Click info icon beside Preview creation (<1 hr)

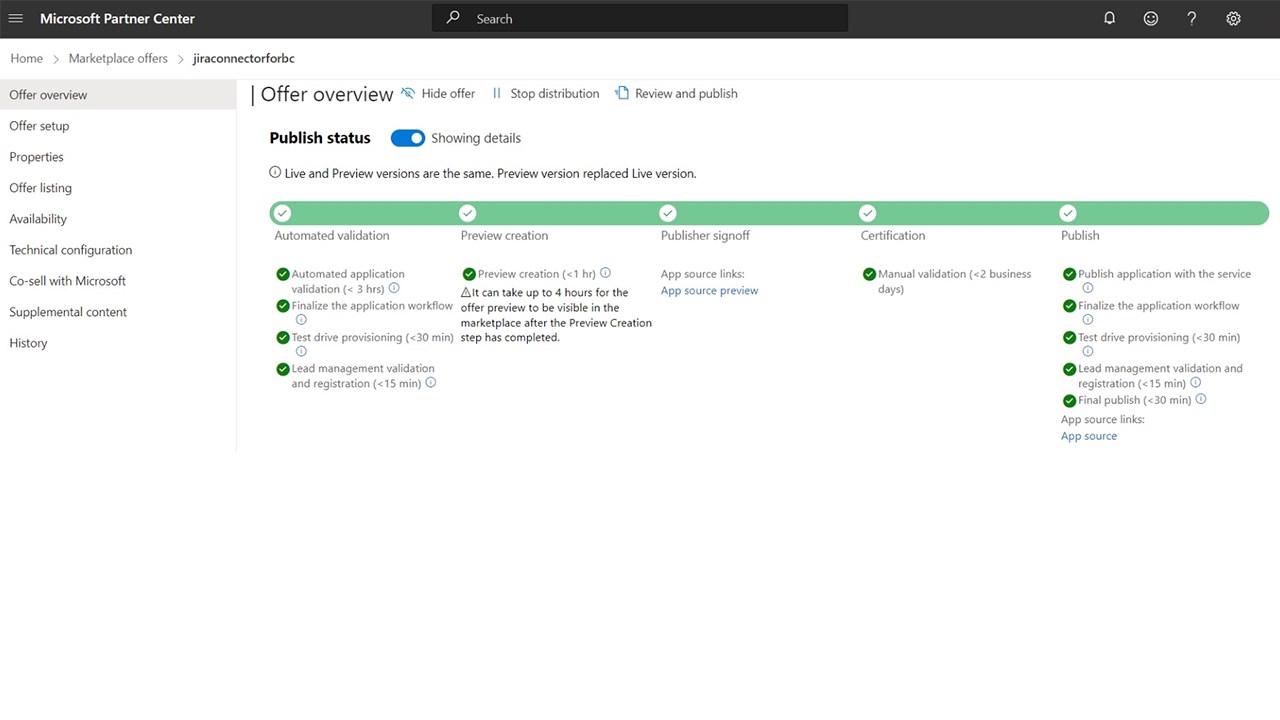(x=605, y=273)
